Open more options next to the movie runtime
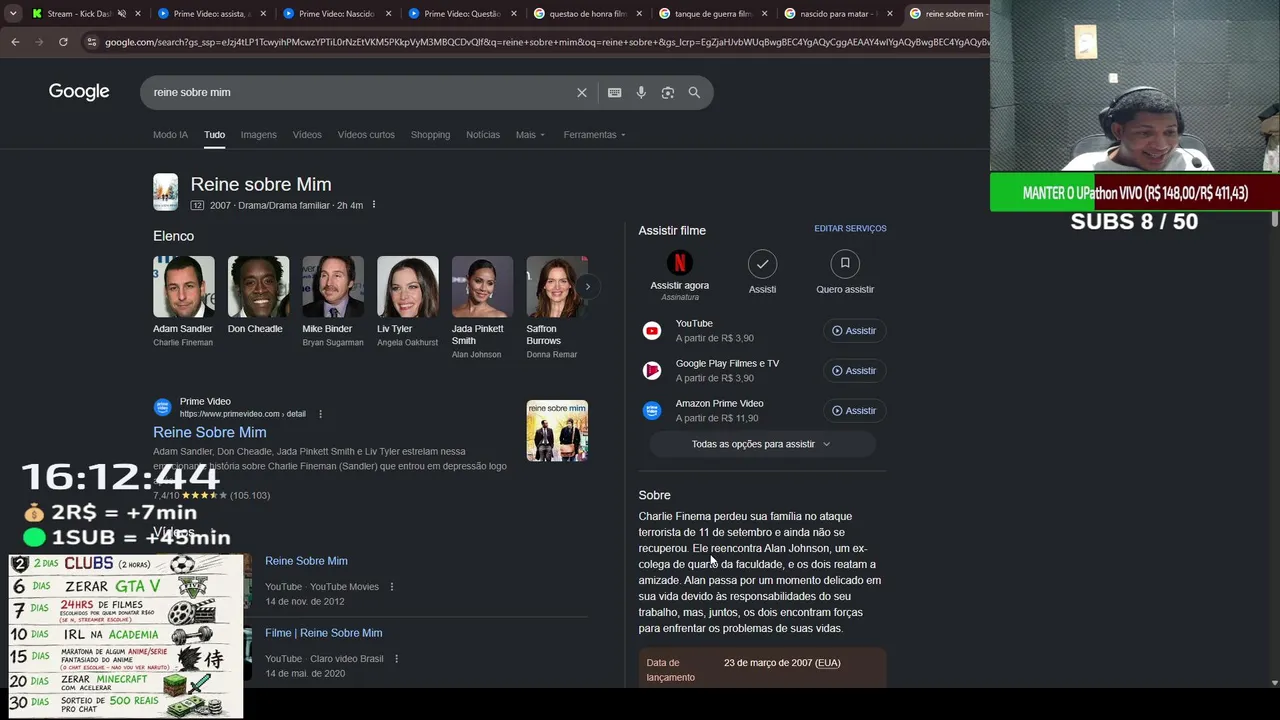The height and width of the screenshot is (720, 1280). [x=374, y=205]
